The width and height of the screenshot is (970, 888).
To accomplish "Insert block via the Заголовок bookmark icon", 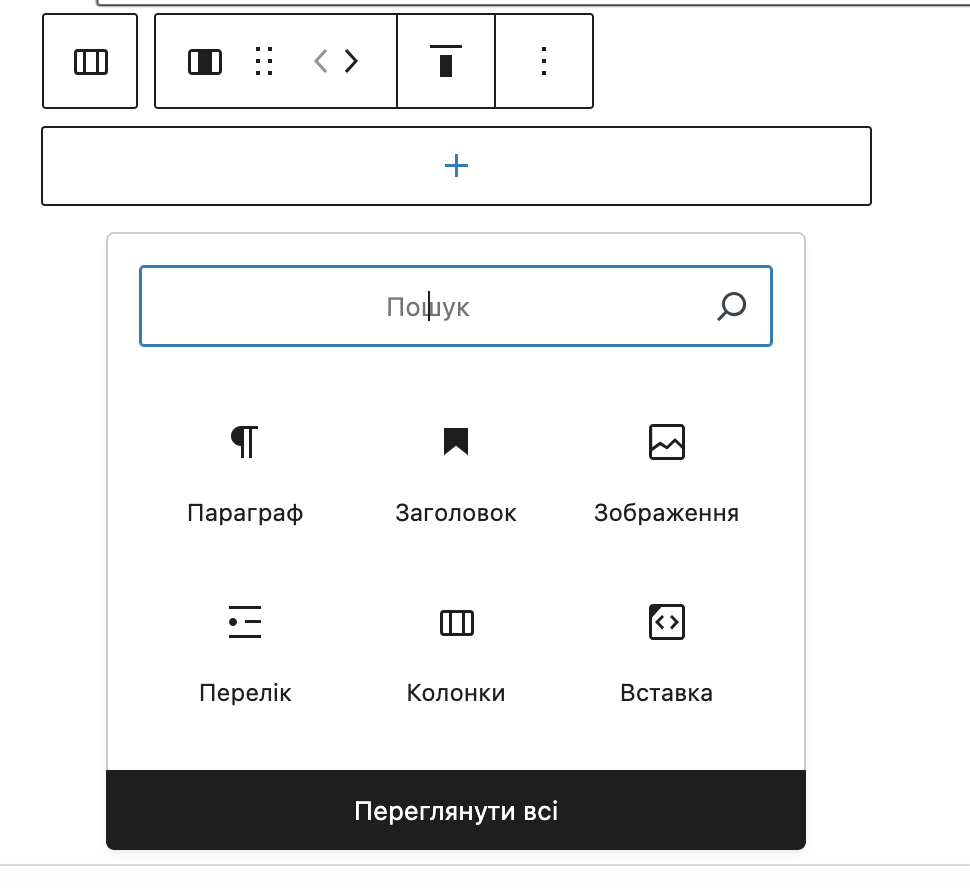I will click(x=456, y=441).
